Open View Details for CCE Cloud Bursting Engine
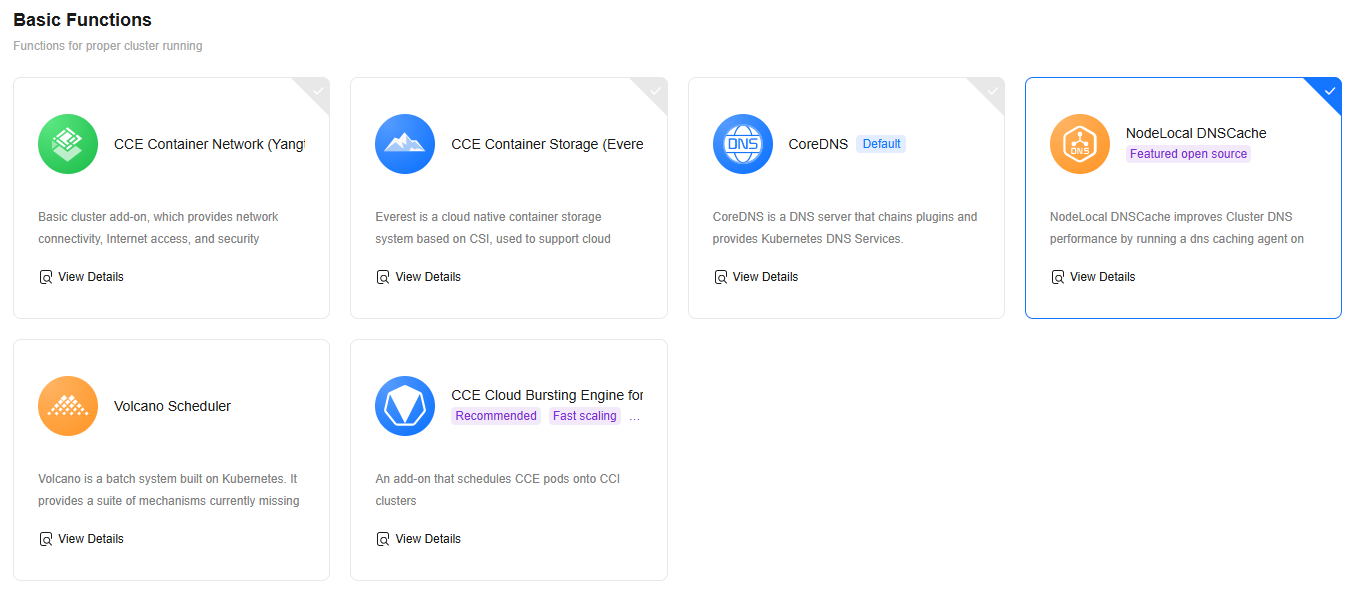The image size is (1359, 596). [x=419, y=539]
